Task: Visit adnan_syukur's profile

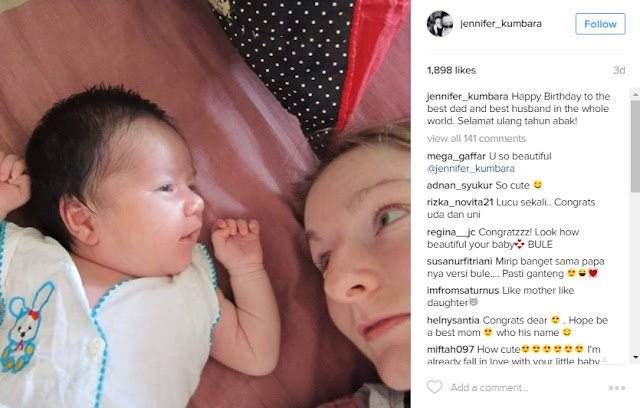Action: (x=460, y=186)
